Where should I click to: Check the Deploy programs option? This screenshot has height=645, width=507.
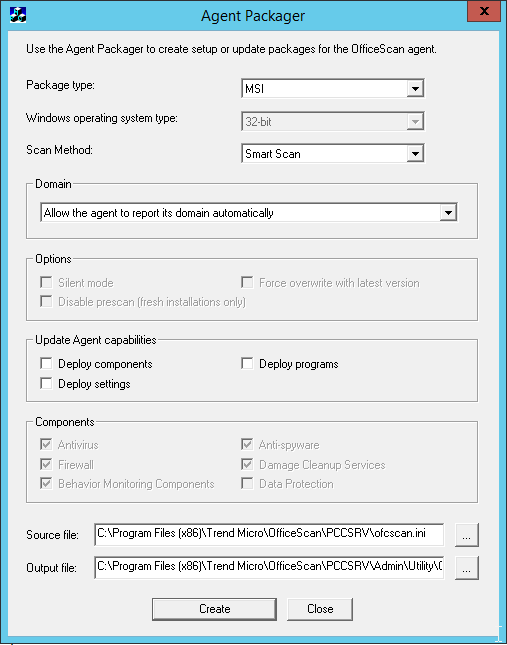(247, 364)
